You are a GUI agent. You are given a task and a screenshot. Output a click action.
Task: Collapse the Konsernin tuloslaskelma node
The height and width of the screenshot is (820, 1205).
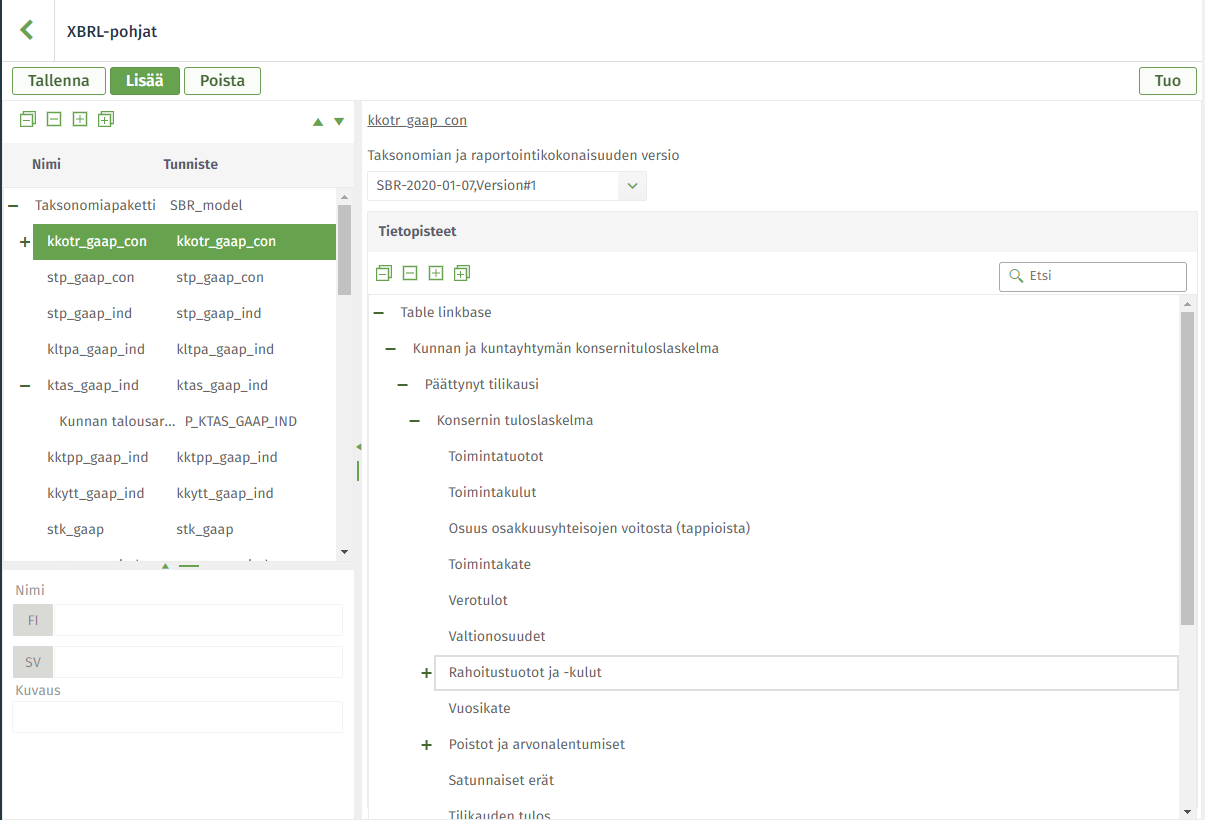click(415, 421)
